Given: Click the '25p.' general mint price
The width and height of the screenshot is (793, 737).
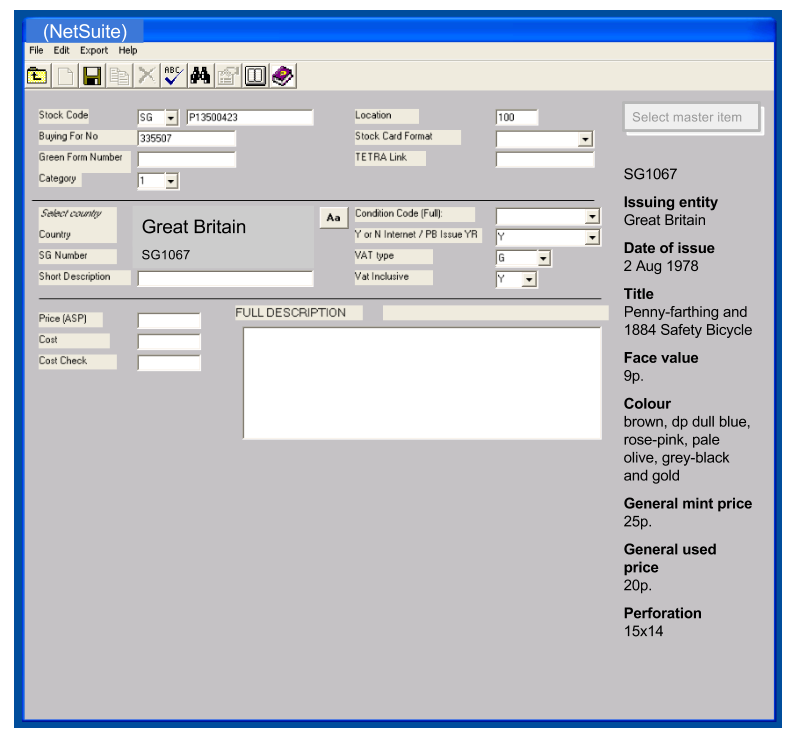Looking at the screenshot, I should click(637, 522).
